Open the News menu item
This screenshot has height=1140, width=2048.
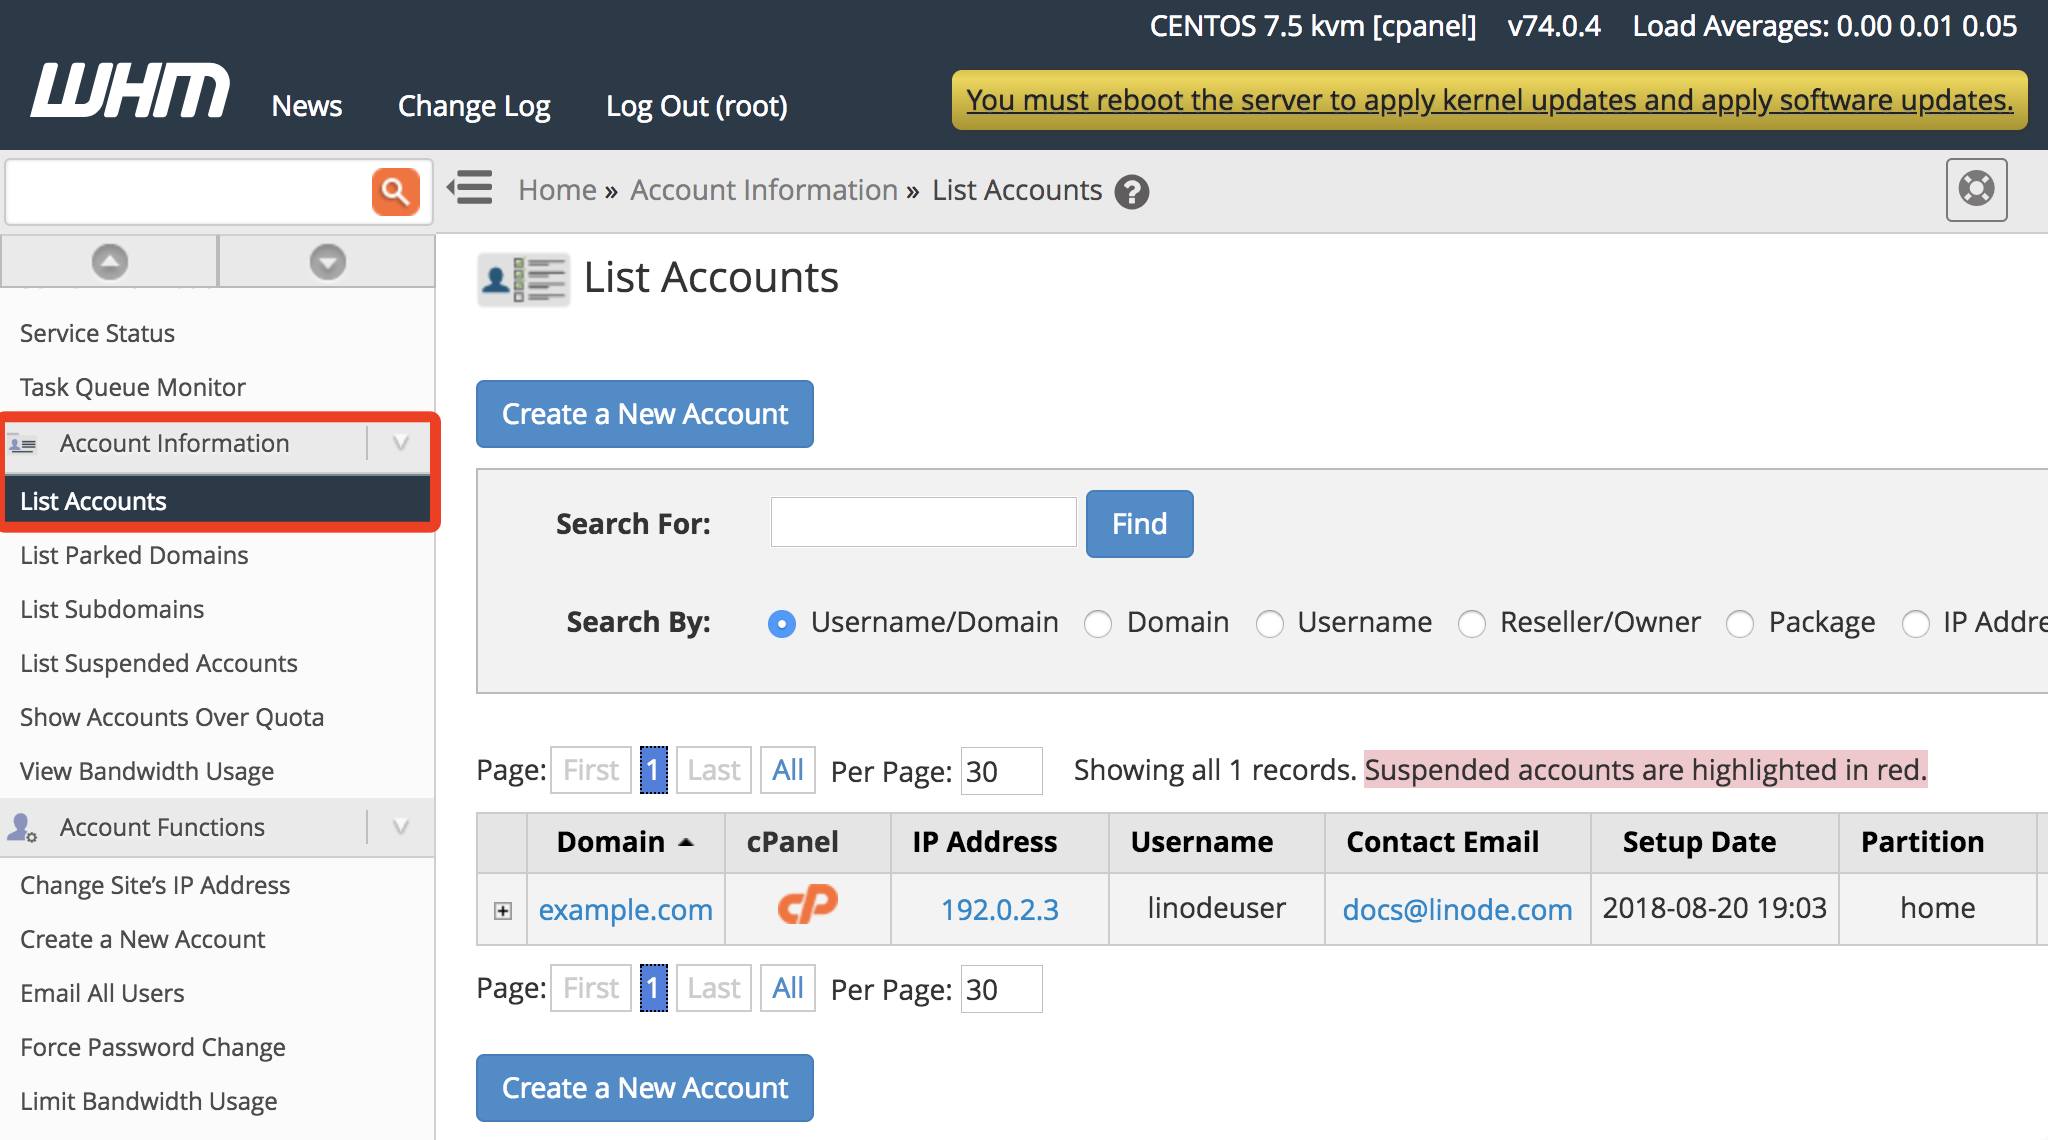(306, 106)
